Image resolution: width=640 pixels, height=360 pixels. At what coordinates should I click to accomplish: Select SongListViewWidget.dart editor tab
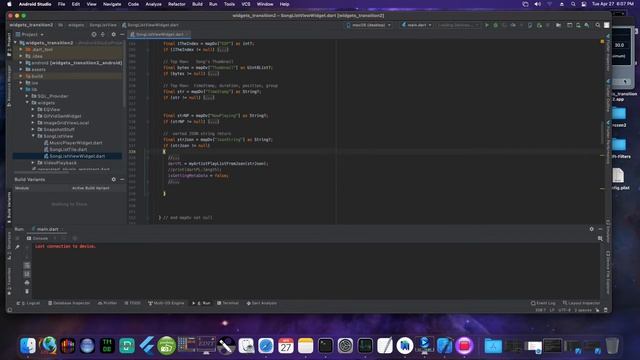160,35
